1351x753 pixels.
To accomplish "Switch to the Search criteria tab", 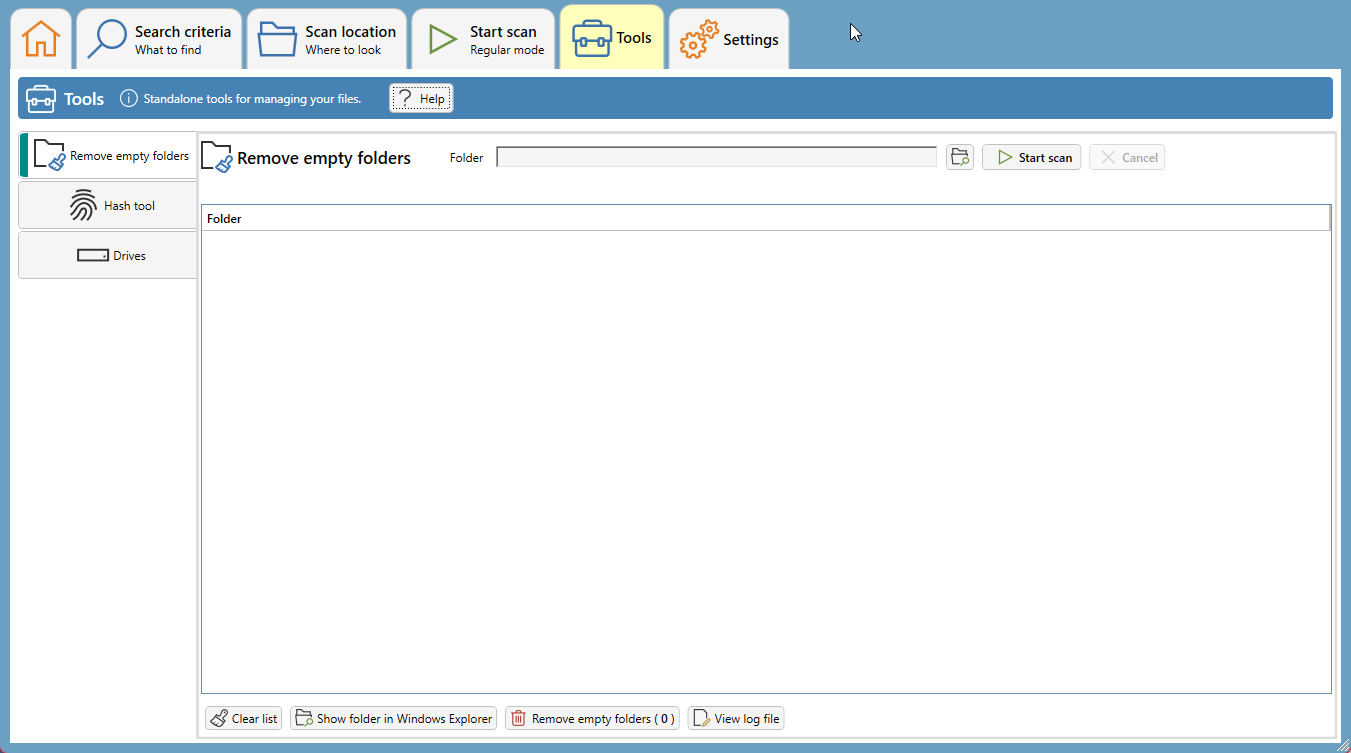I will coord(159,39).
